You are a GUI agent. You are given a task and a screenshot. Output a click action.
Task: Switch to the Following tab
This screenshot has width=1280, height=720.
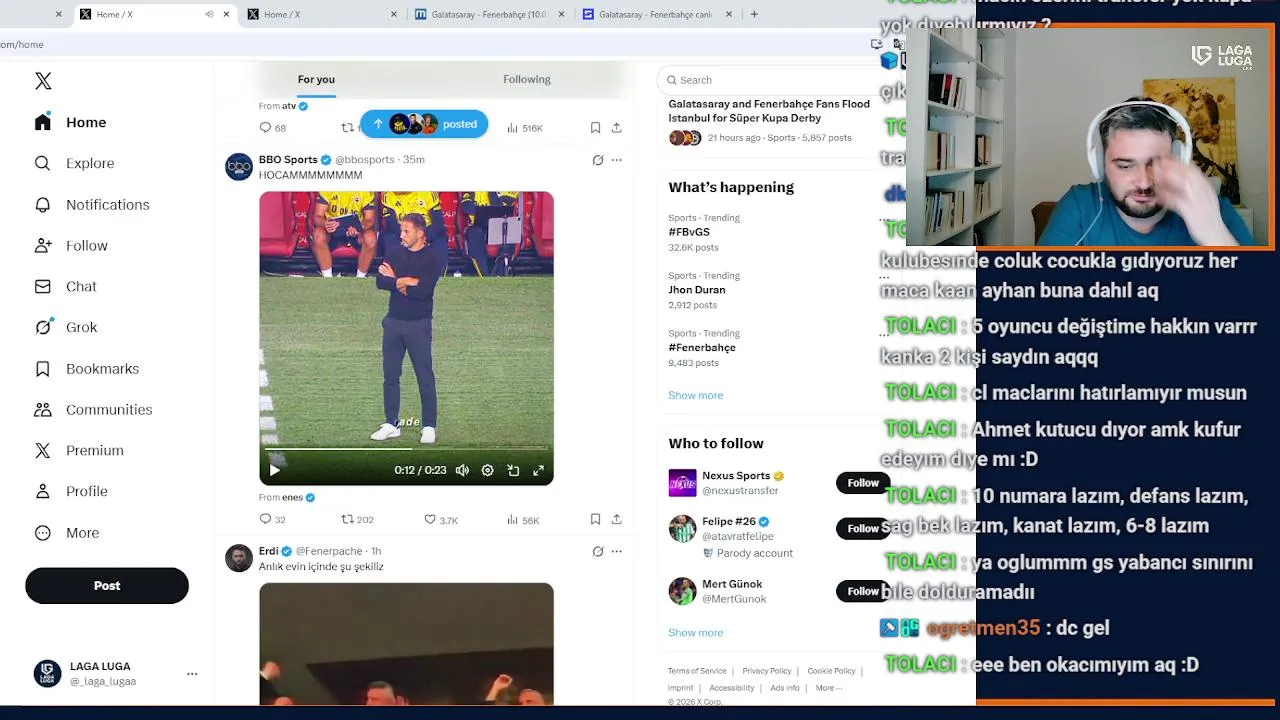[527, 79]
